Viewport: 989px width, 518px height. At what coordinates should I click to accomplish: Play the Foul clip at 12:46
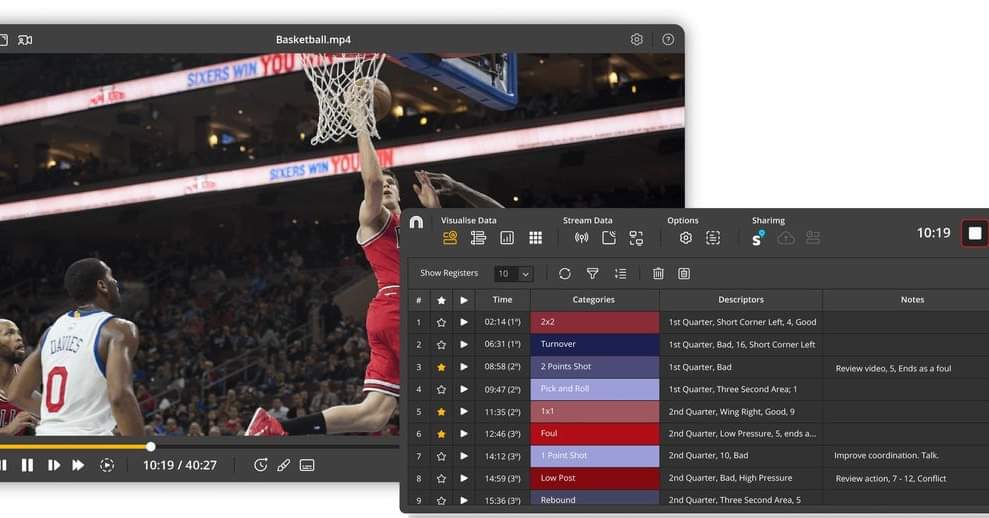464,434
